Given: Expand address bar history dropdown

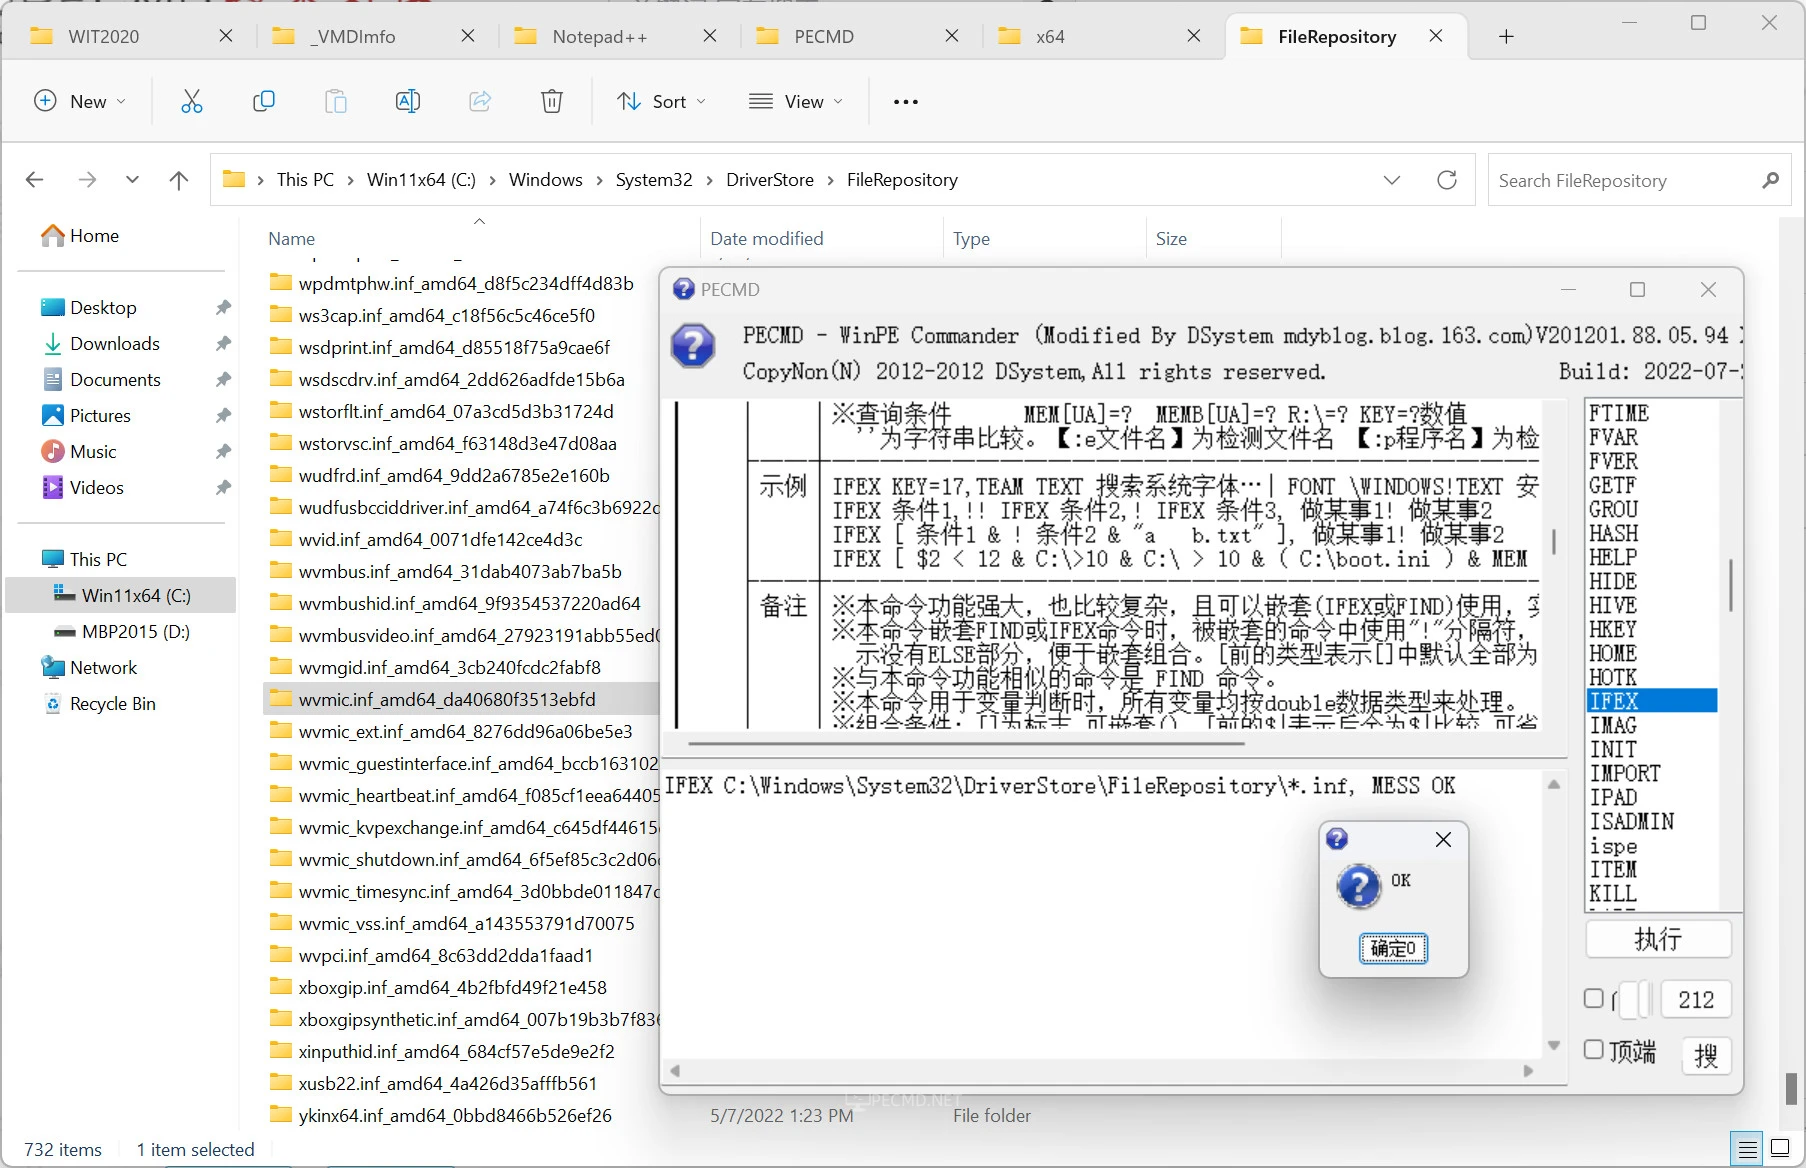Looking at the screenshot, I should coord(1391,180).
